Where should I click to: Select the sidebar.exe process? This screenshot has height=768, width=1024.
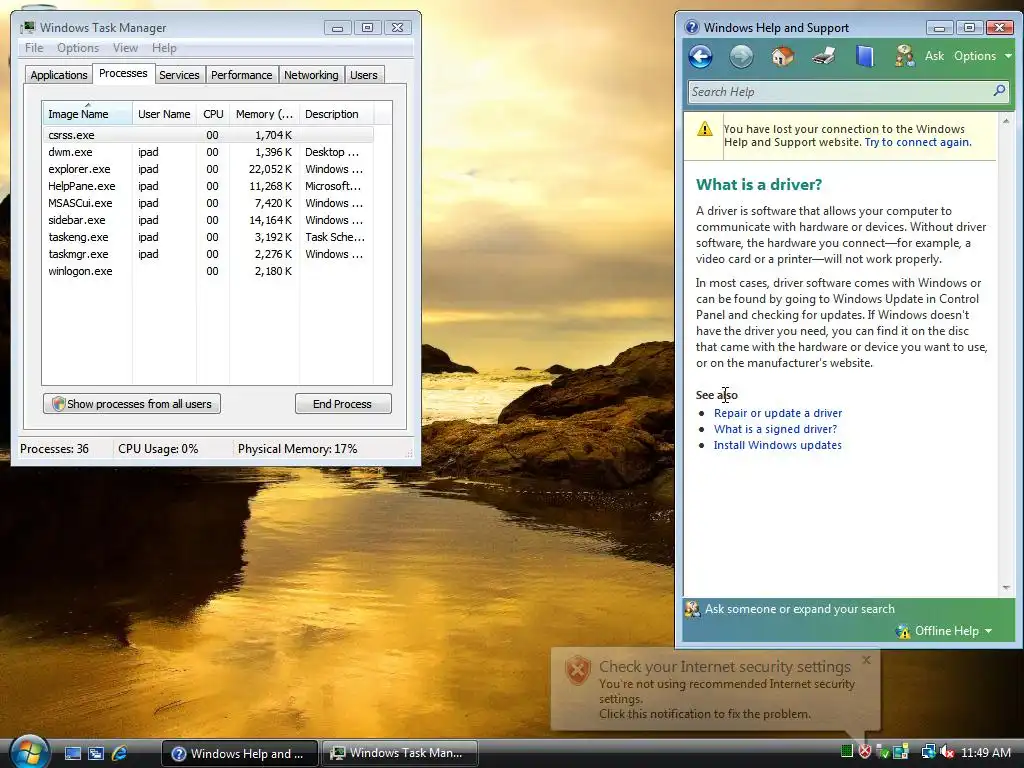coord(208,220)
